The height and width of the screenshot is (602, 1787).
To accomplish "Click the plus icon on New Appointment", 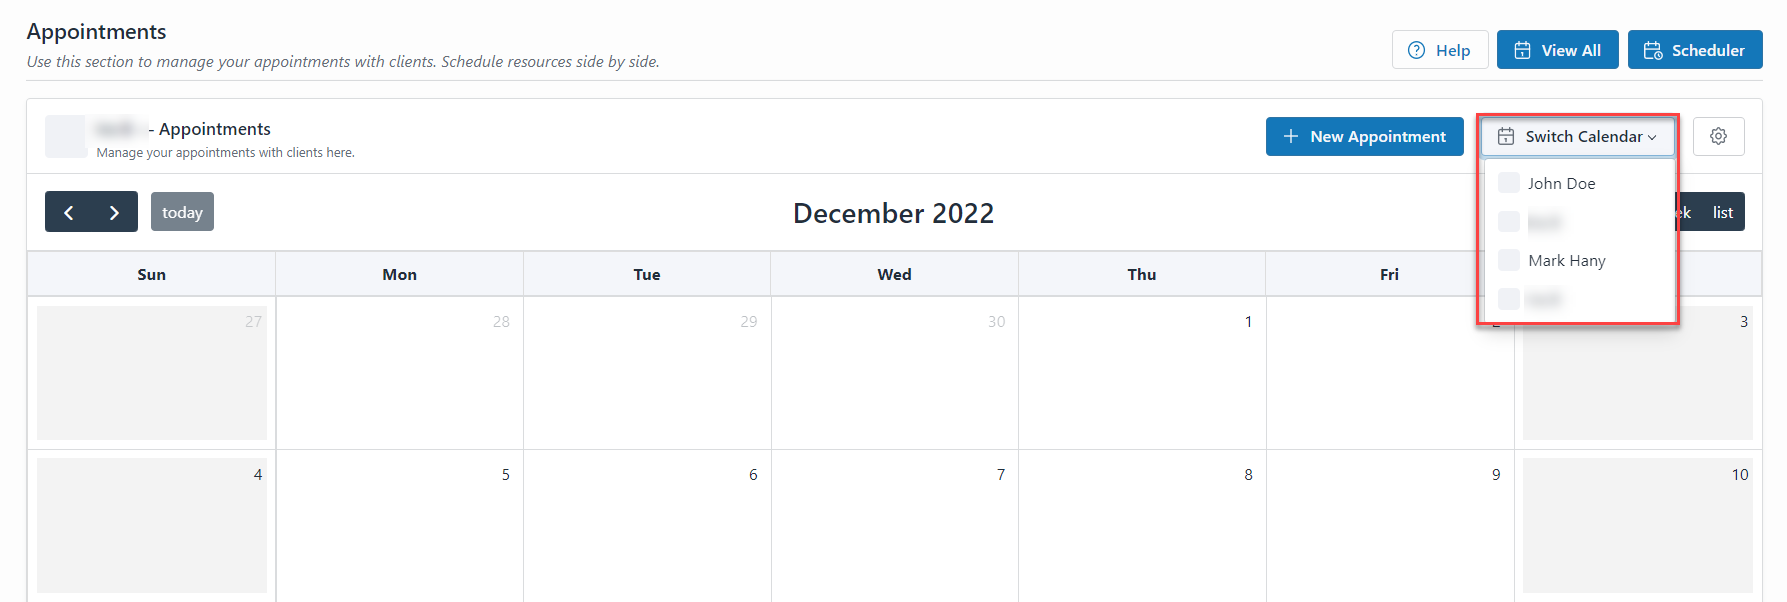I will pyautogui.click(x=1291, y=136).
